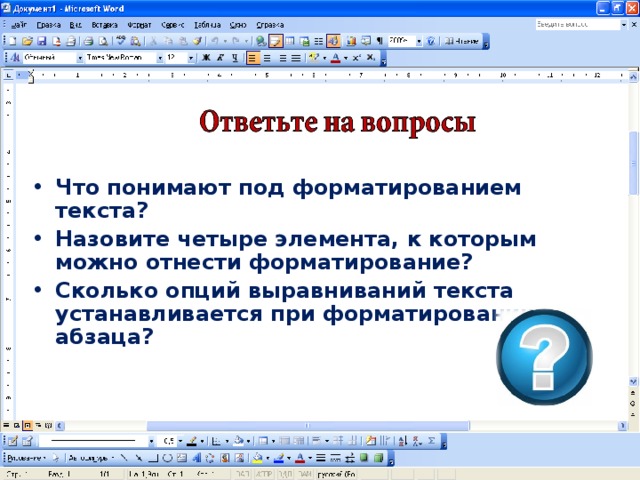Viewport: 640px width, 480px height.
Task: Select the Line drawing tool
Action: [124, 458]
